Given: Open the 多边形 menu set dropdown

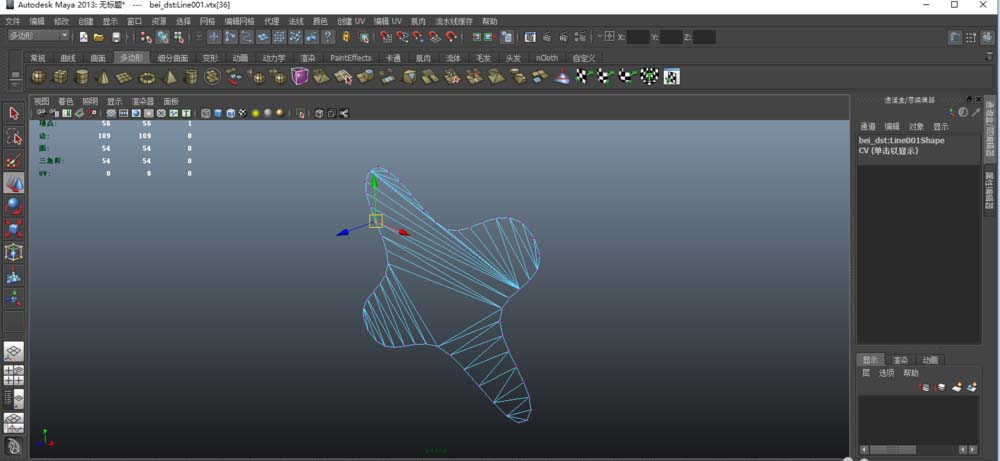Looking at the screenshot, I should 38,36.
